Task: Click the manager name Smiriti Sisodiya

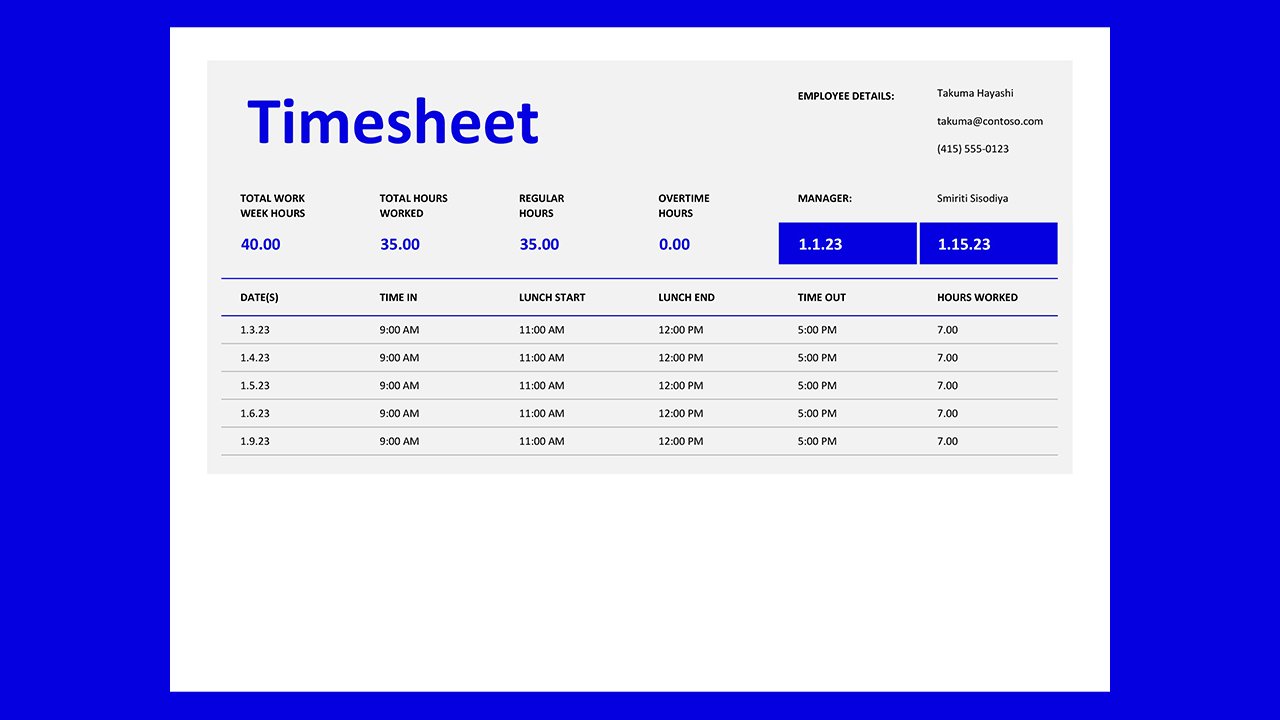Action: 971,198
